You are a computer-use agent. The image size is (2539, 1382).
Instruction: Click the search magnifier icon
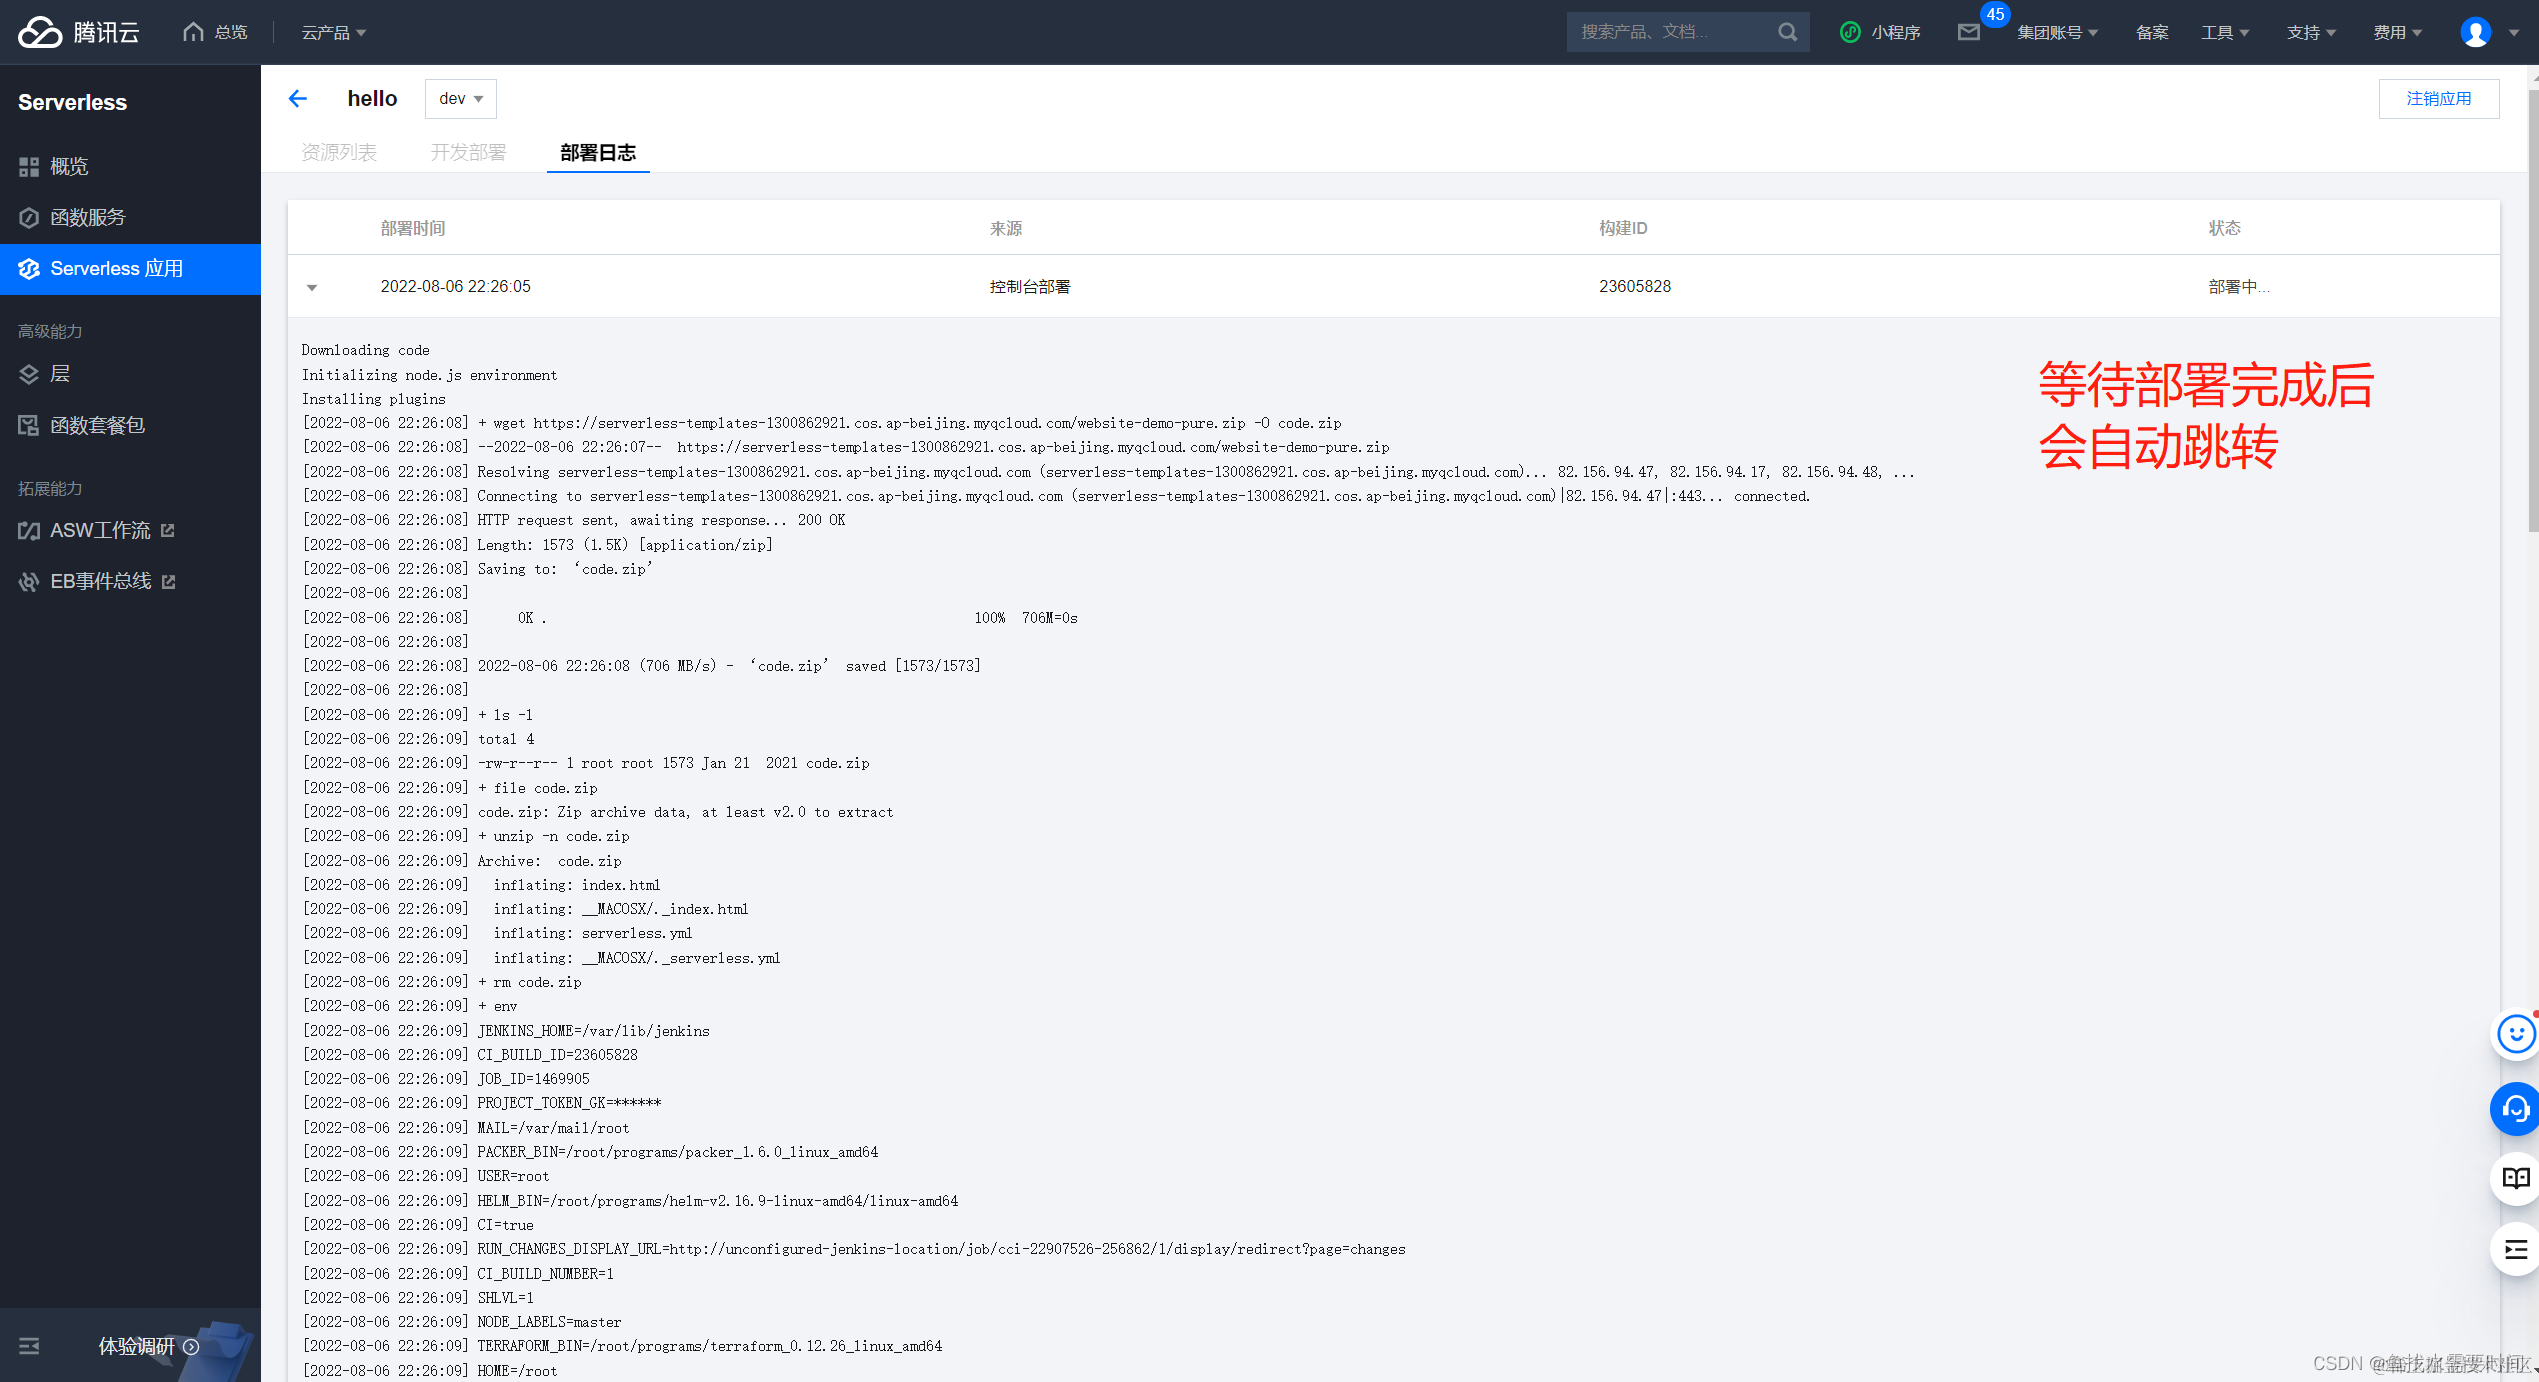coord(1787,32)
